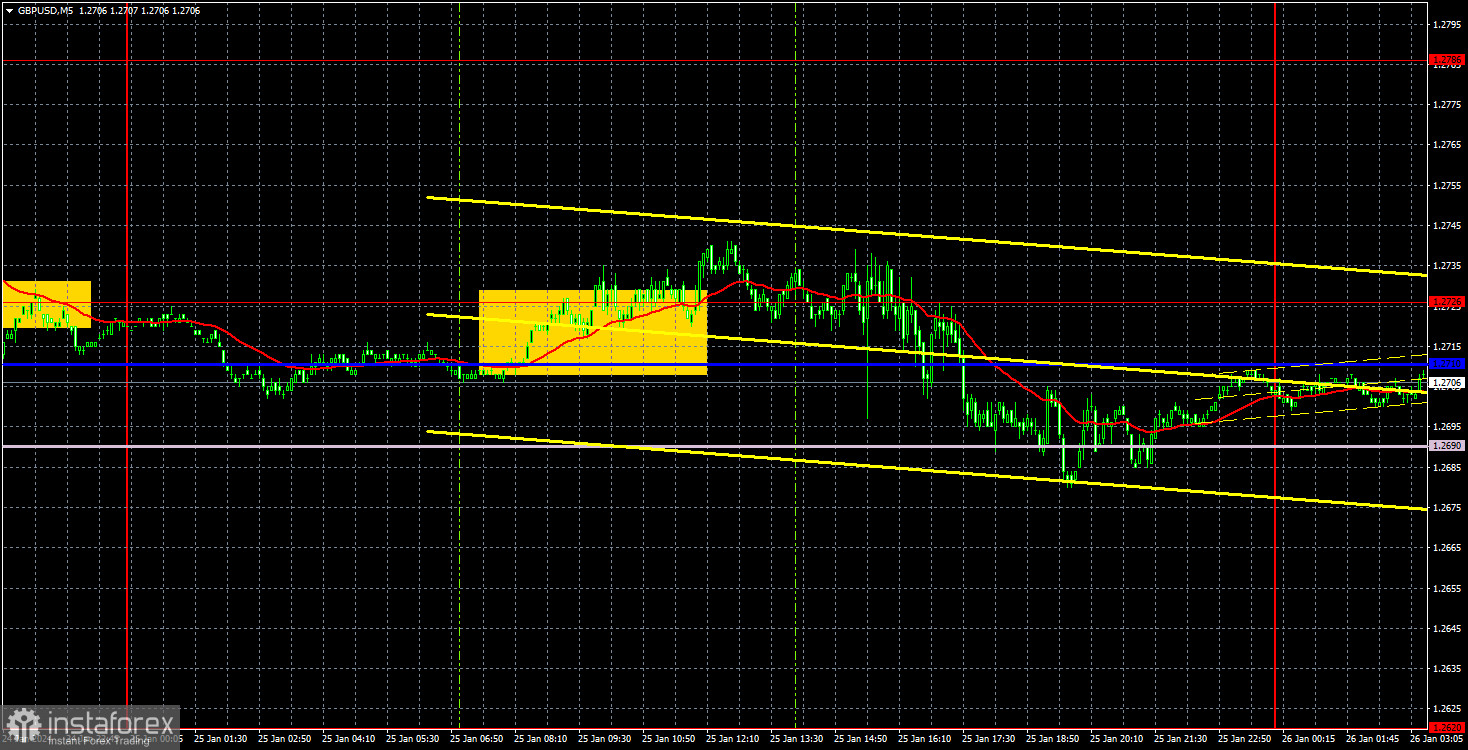Click the 25 Jan 20:10 time label

point(1116,739)
